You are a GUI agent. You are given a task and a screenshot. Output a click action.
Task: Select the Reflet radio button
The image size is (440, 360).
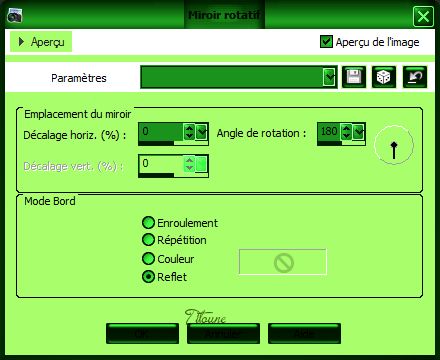[148, 276]
